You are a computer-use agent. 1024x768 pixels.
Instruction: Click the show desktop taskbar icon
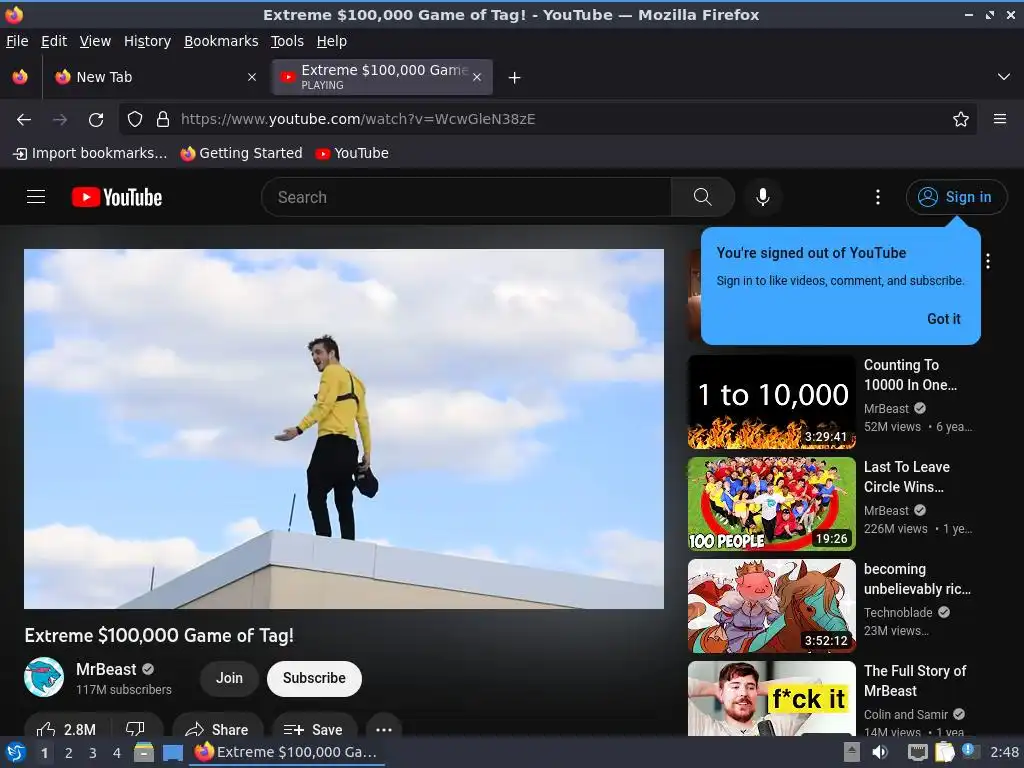click(x=172, y=753)
